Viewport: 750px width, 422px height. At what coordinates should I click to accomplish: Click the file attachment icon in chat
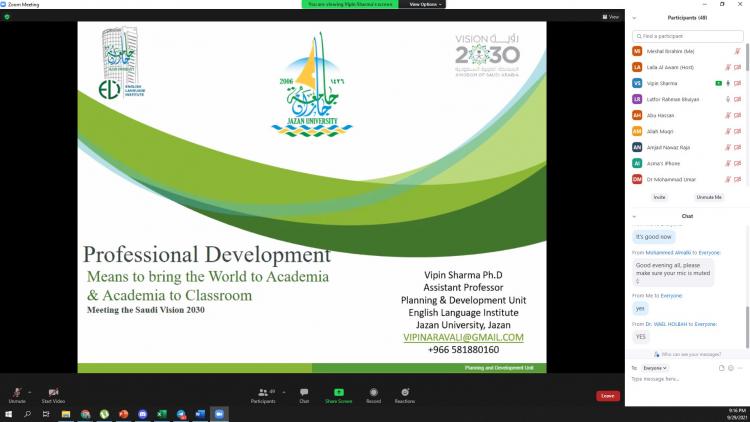(x=720, y=368)
